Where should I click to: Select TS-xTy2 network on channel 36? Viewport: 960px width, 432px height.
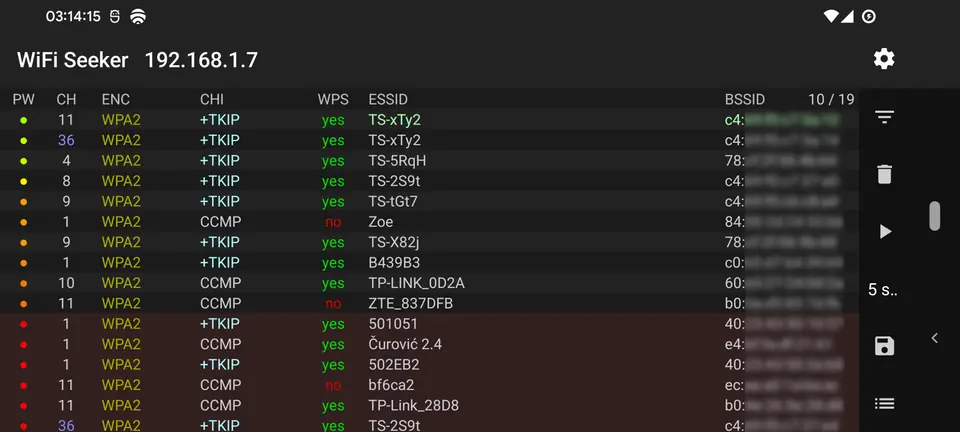pyautogui.click(x=430, y=140)
